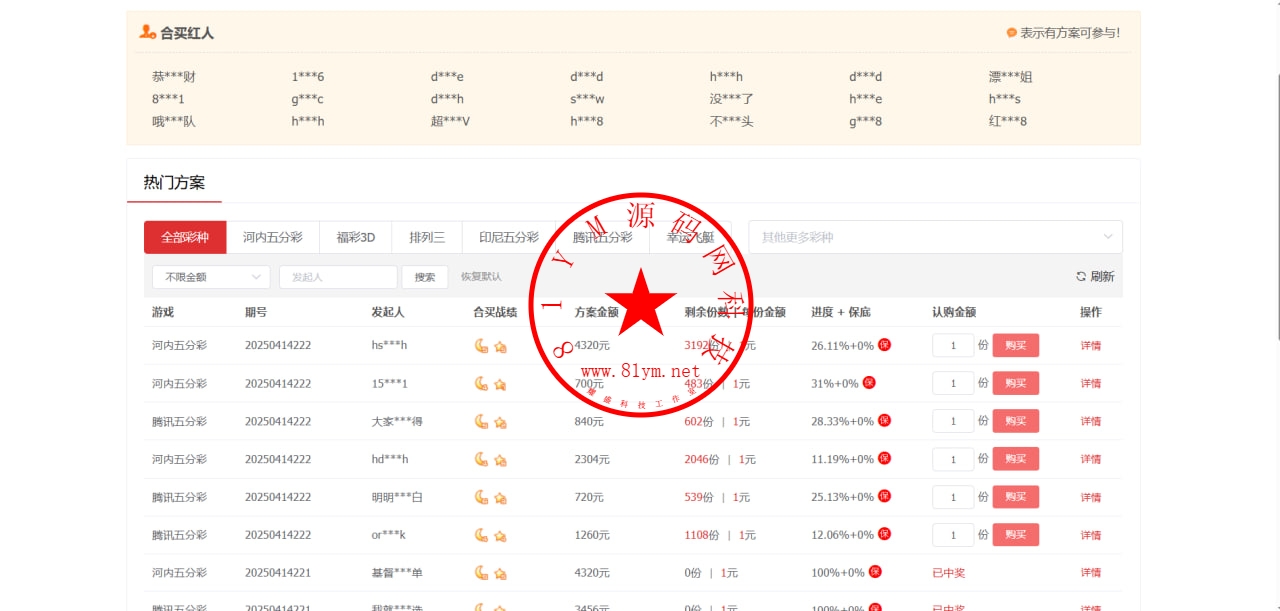Open the 腾讯五分彩 tab
Viewport: 1280px width, 611px height.
603,237
